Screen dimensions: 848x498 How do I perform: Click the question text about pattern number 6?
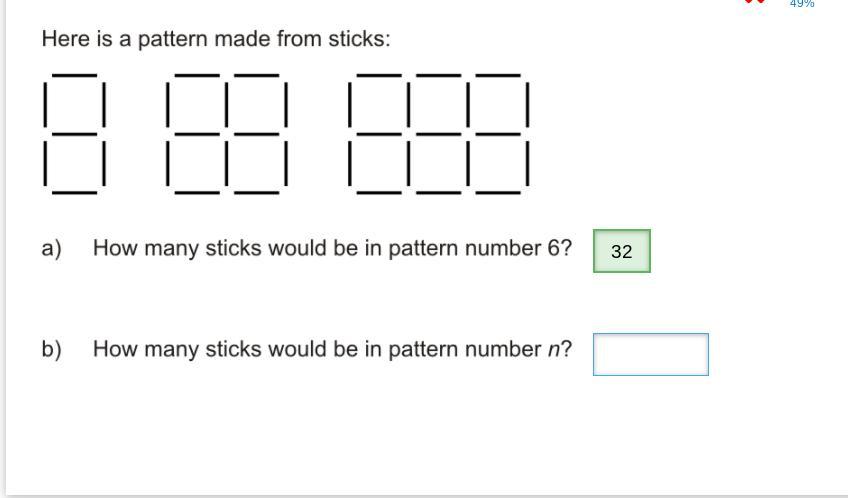332,248
